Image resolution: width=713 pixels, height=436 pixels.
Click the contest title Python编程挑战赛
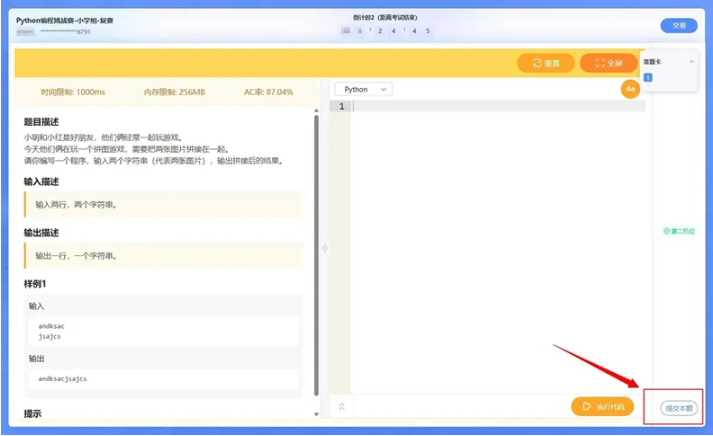click(x=65, y=20)
